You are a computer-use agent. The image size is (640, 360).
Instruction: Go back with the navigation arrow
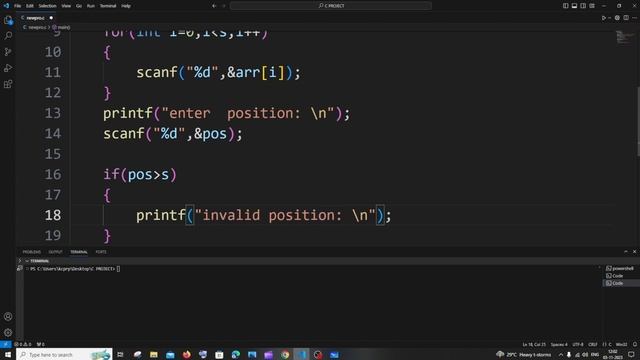coord(214,6)
